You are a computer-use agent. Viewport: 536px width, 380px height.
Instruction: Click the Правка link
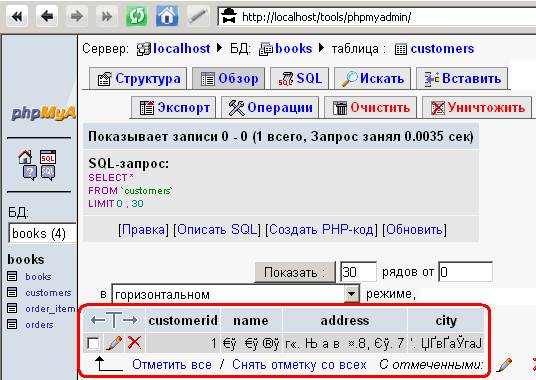143,229
